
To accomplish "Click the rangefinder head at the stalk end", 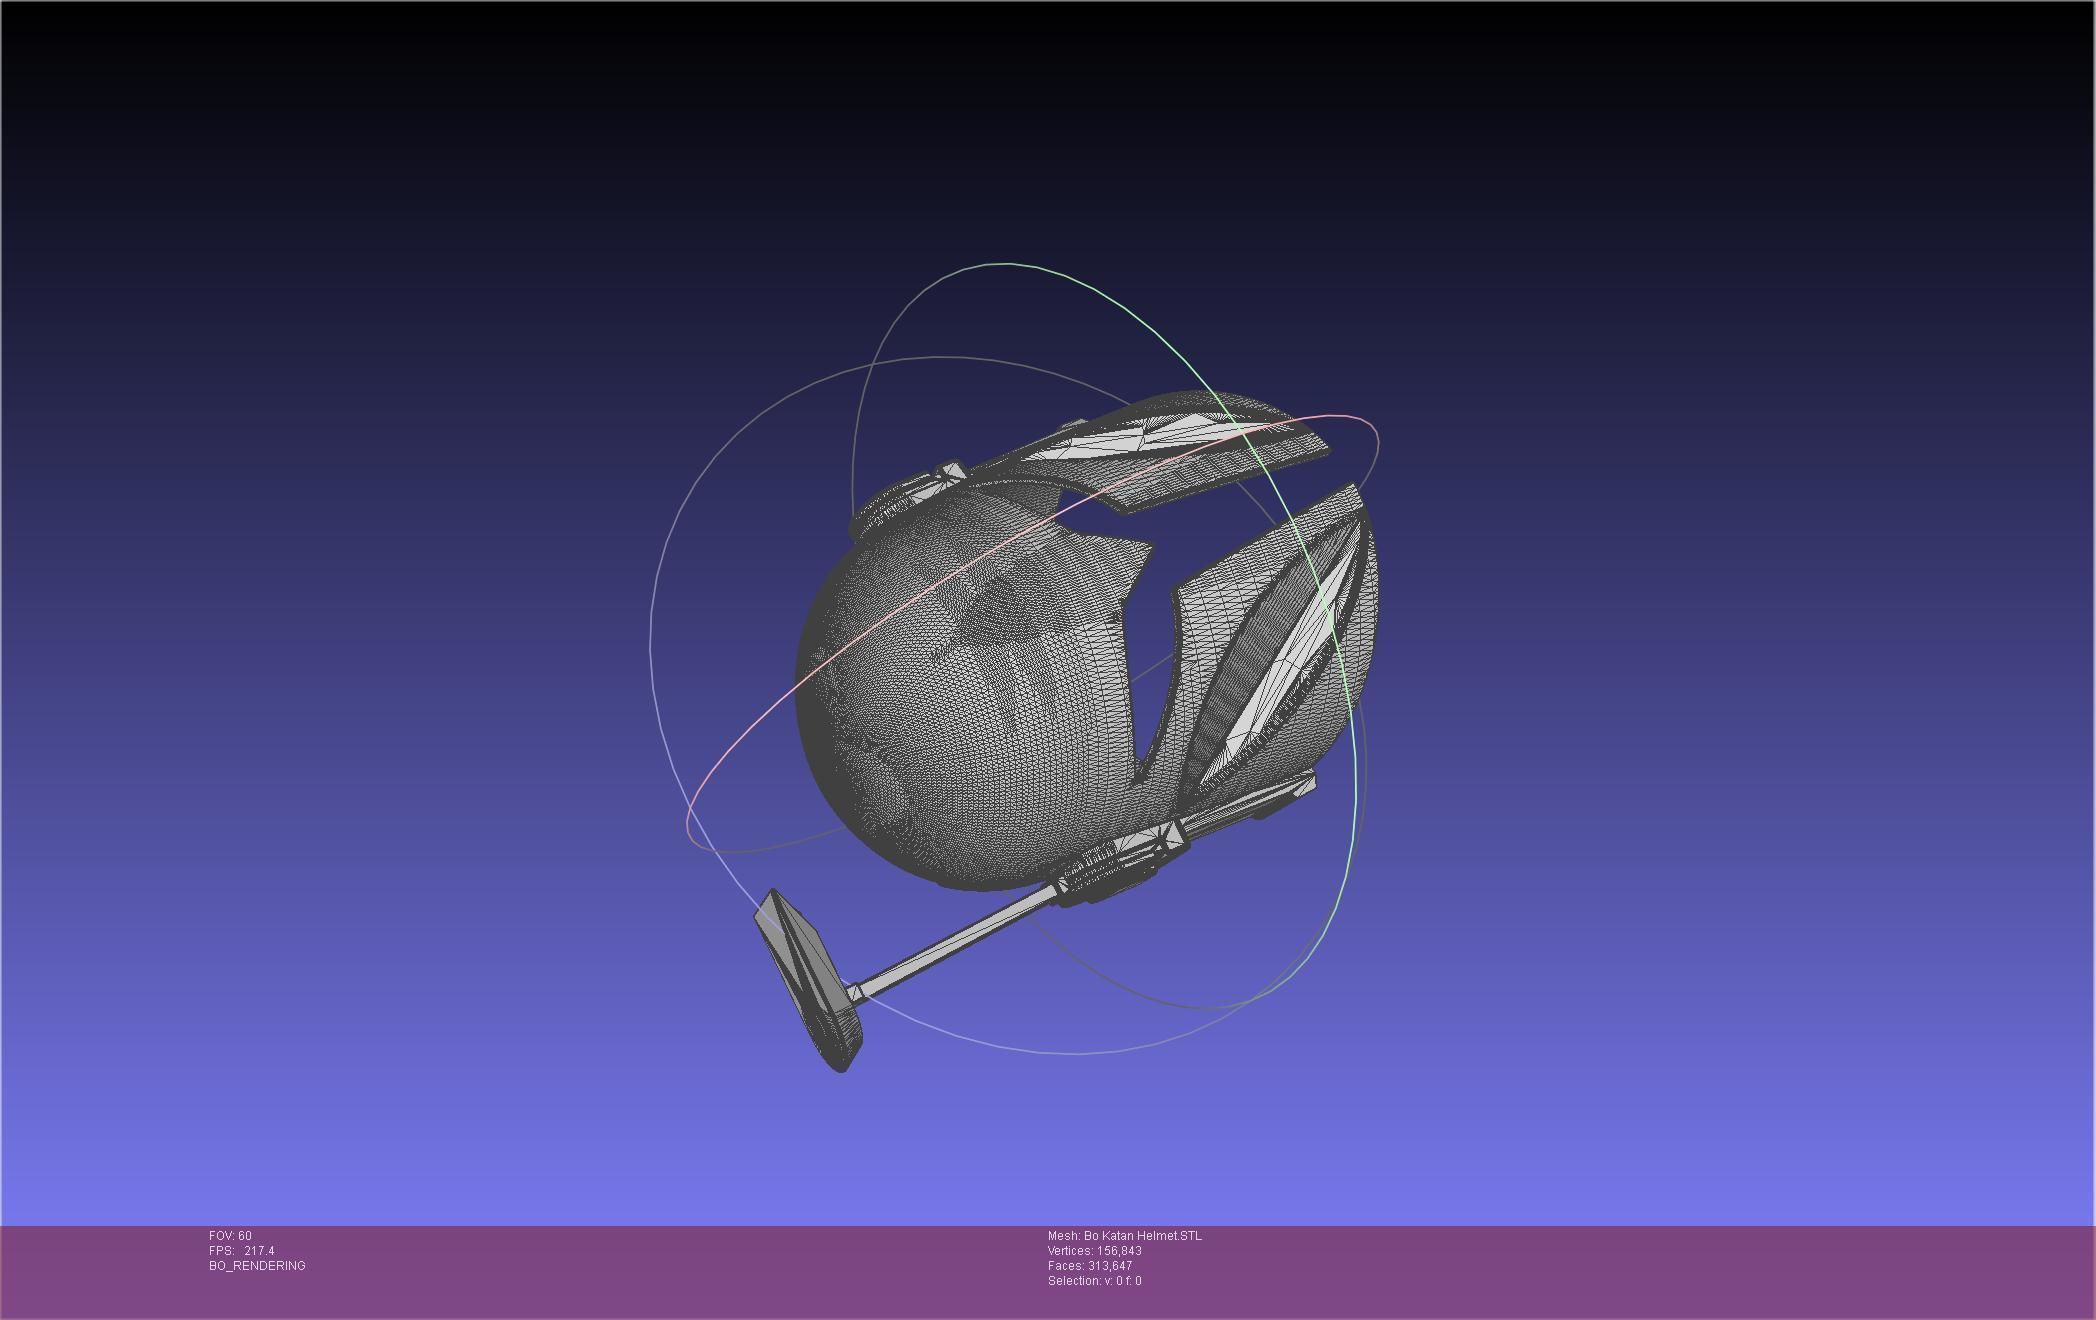I will [808, 982].
